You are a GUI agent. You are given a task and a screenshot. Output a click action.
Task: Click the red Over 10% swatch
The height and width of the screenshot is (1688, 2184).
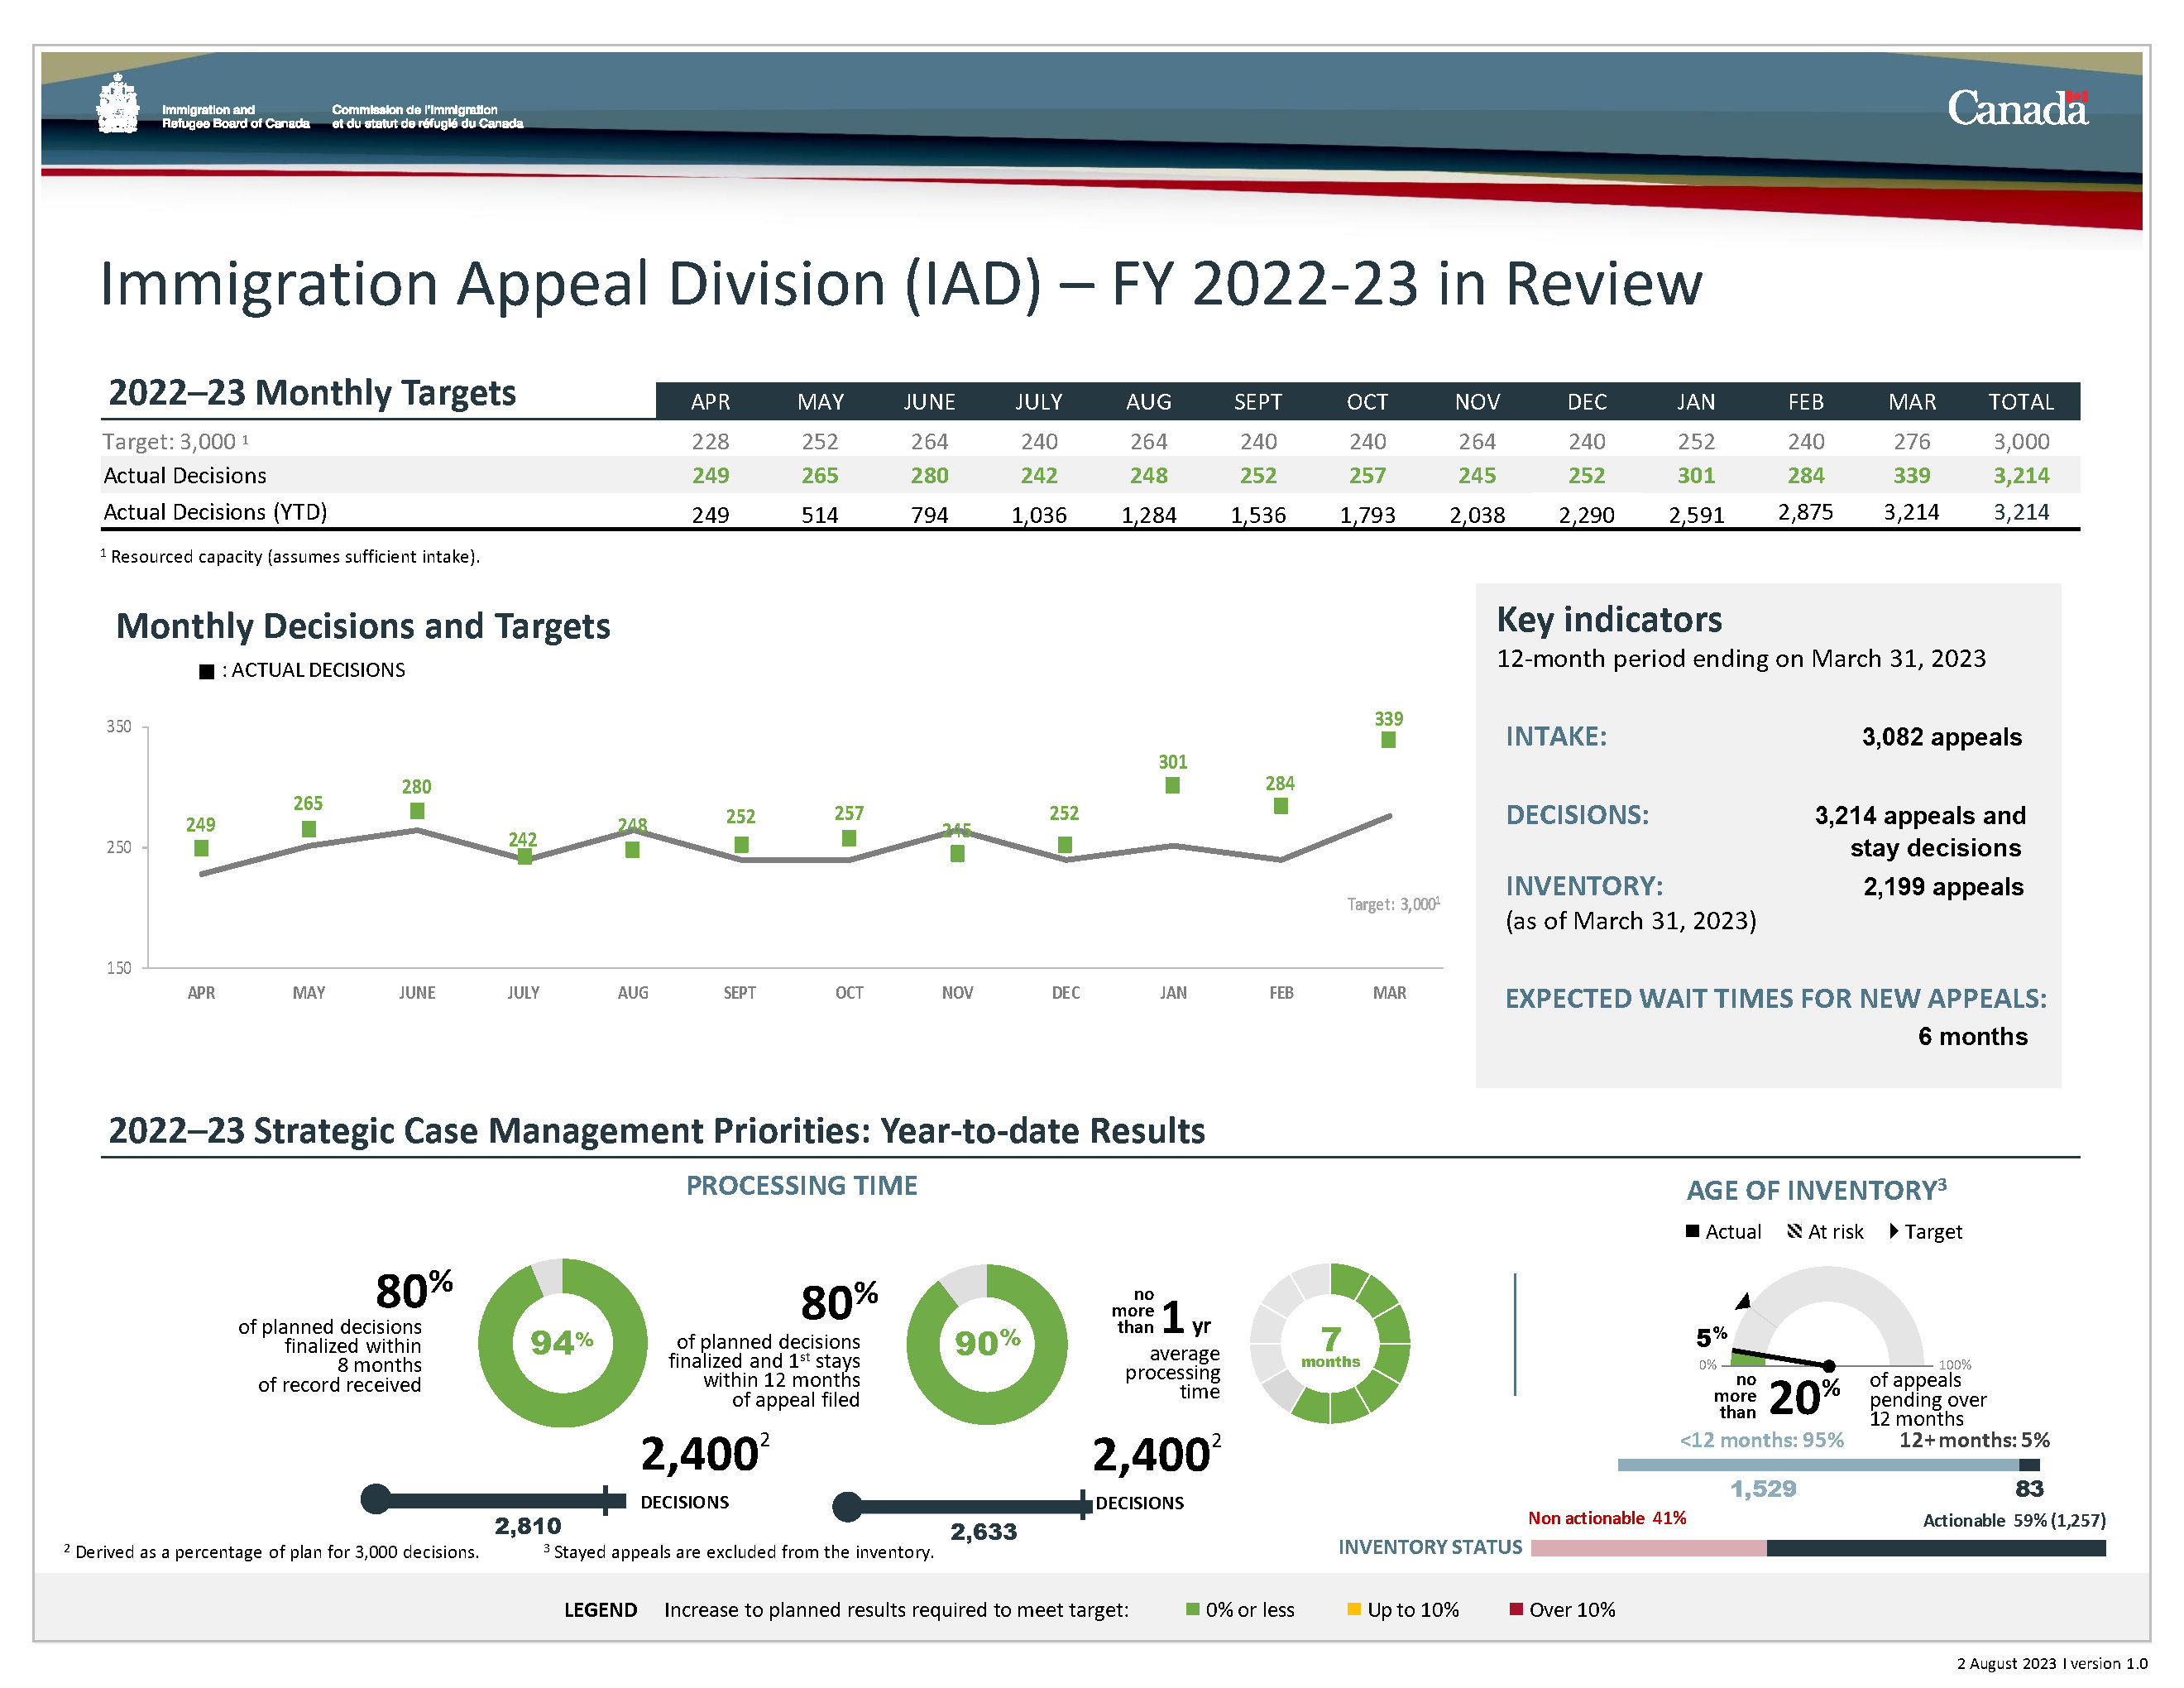1516,1609
